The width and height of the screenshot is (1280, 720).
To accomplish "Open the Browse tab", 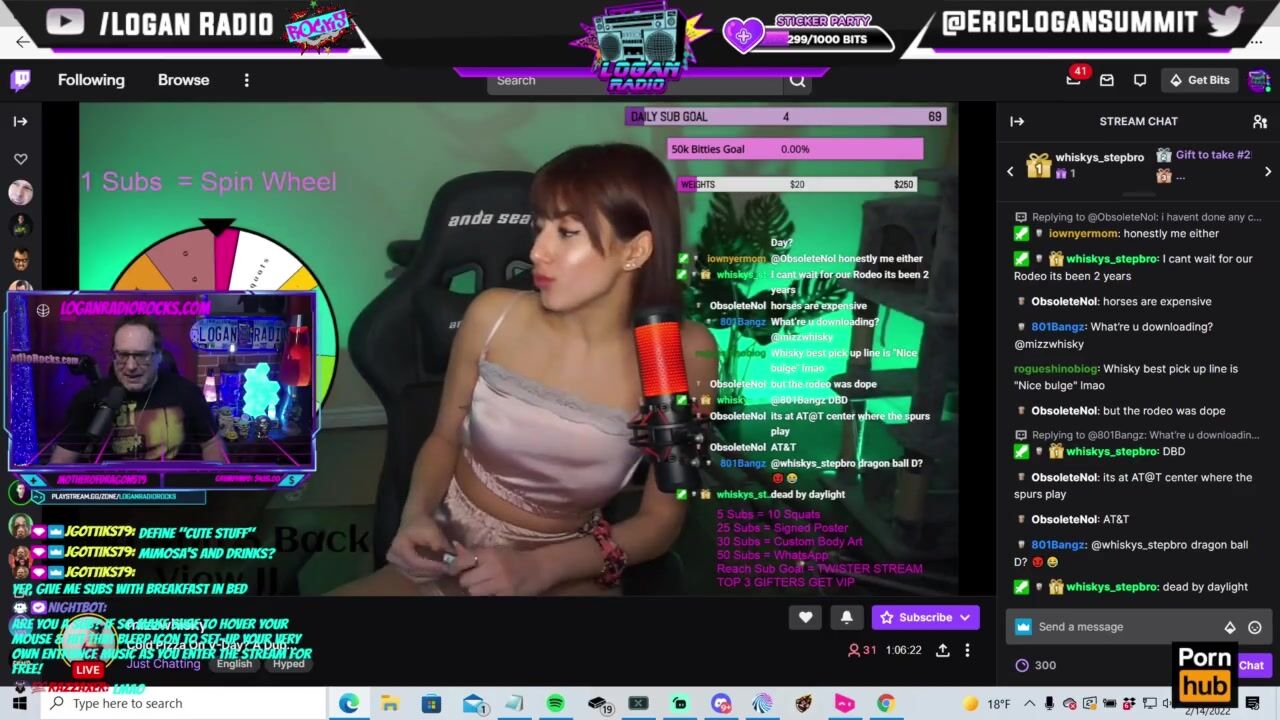I will pyautogui.click(x=183, y=80).
